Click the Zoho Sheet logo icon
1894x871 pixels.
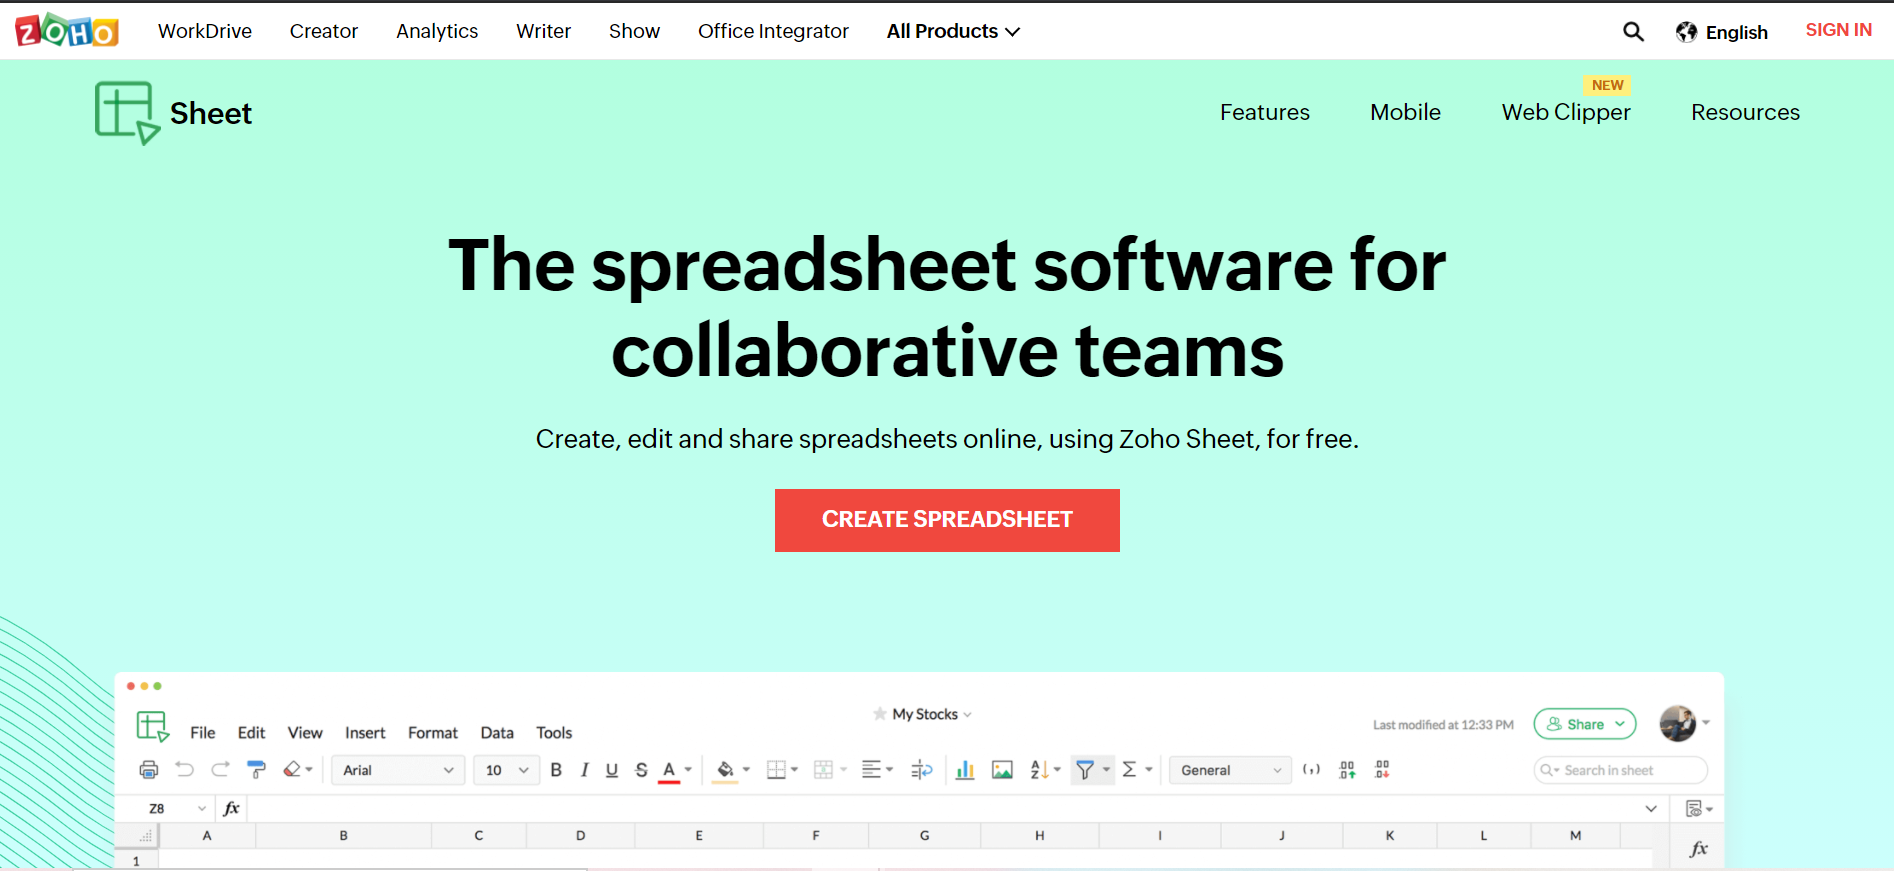127,113
